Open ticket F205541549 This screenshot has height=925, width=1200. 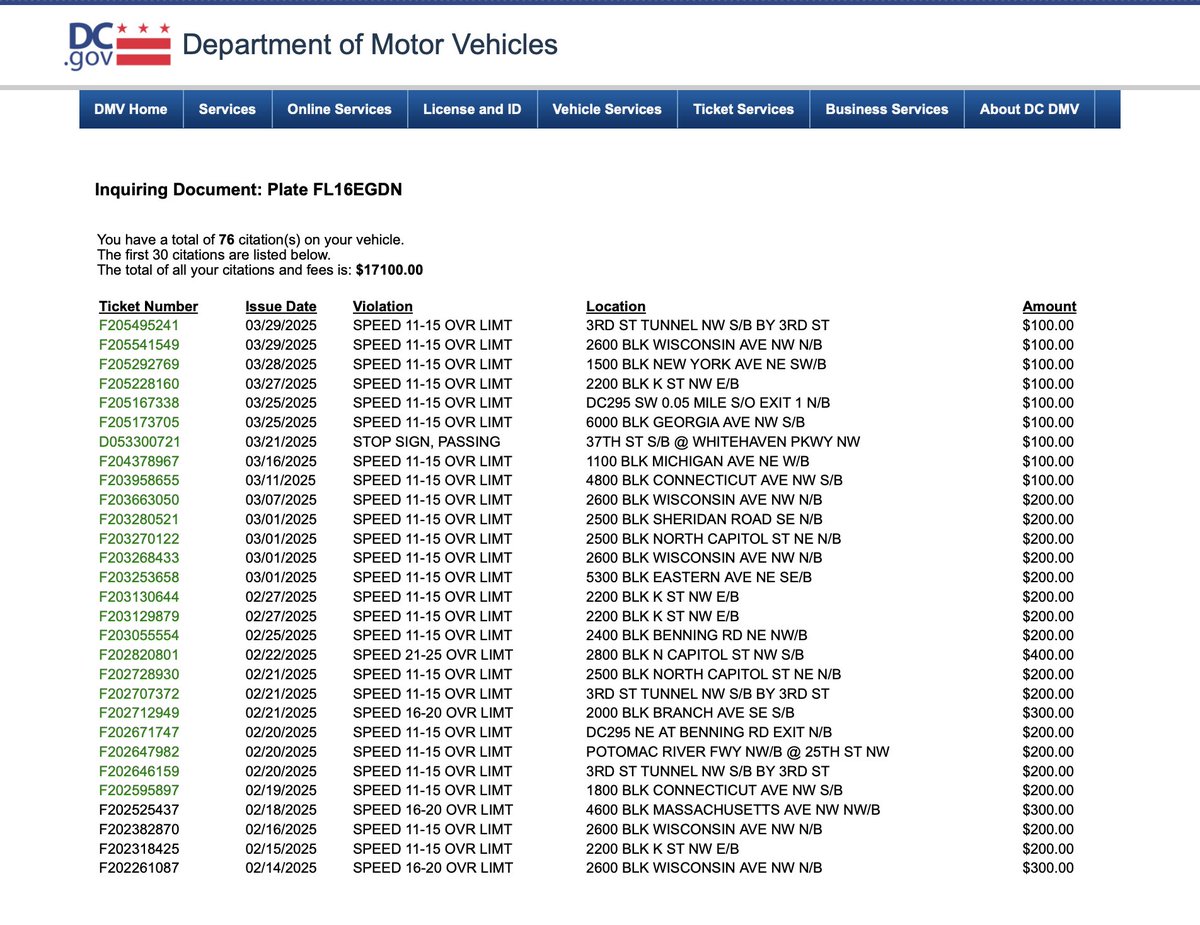(x=139, y=345)
